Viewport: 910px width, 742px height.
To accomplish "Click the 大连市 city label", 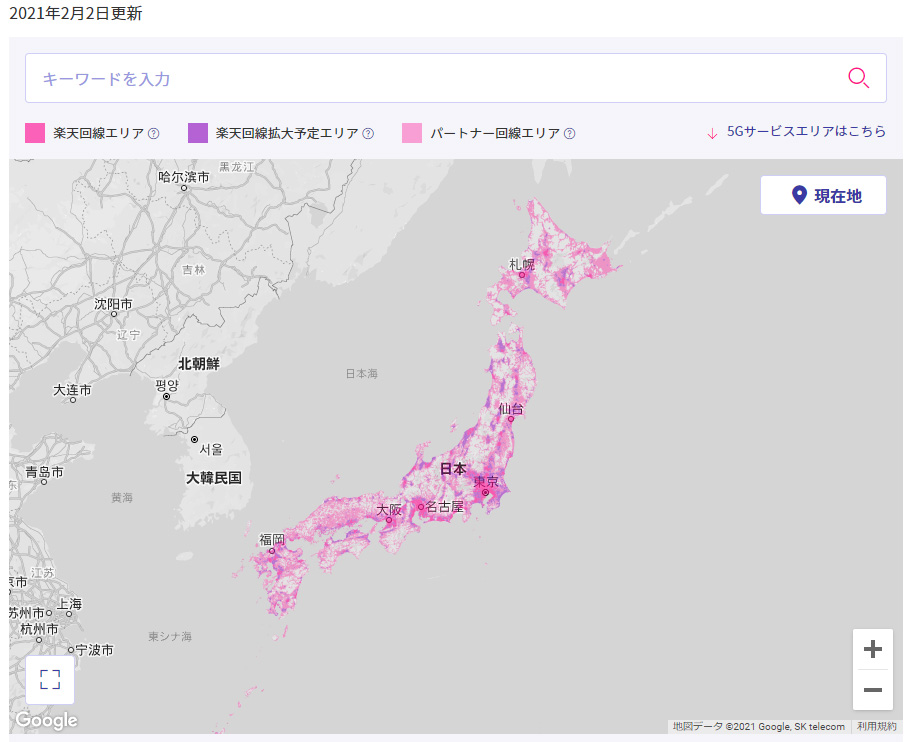I will pyautogui.click(x=72, y=390).
